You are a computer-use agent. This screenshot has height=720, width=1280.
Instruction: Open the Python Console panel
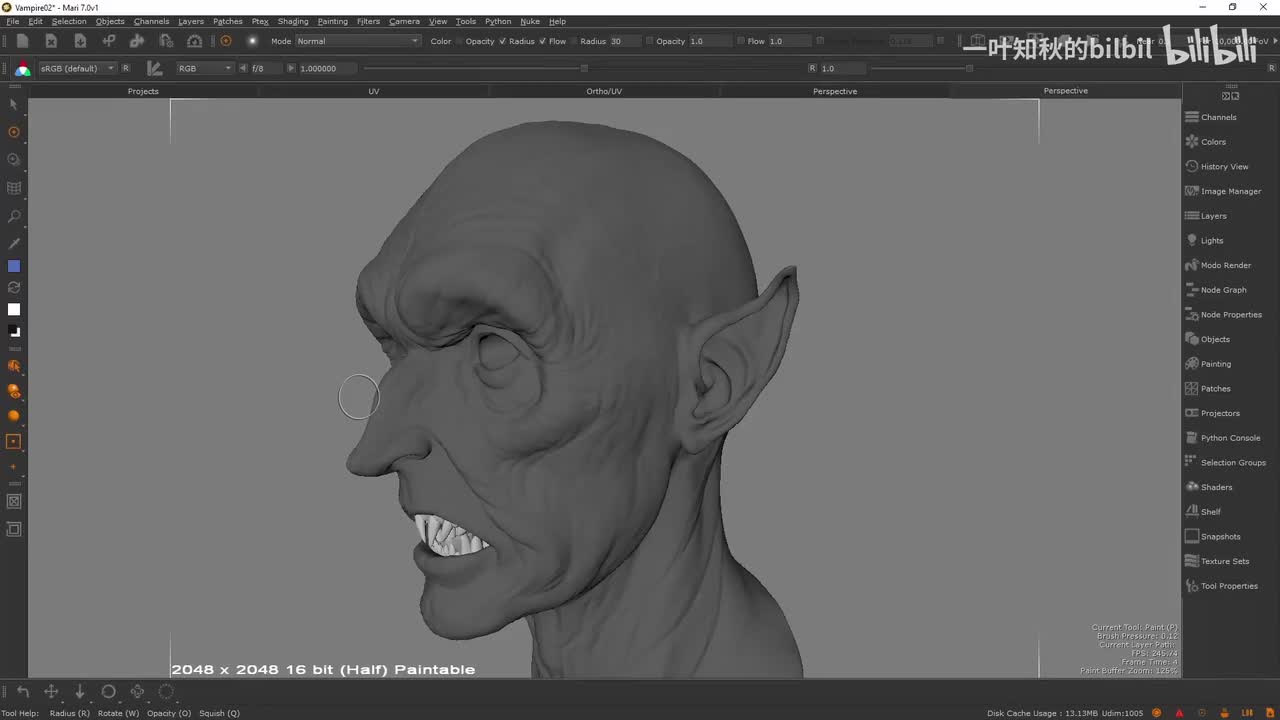pyautogui.click(x=1230, y=438)
